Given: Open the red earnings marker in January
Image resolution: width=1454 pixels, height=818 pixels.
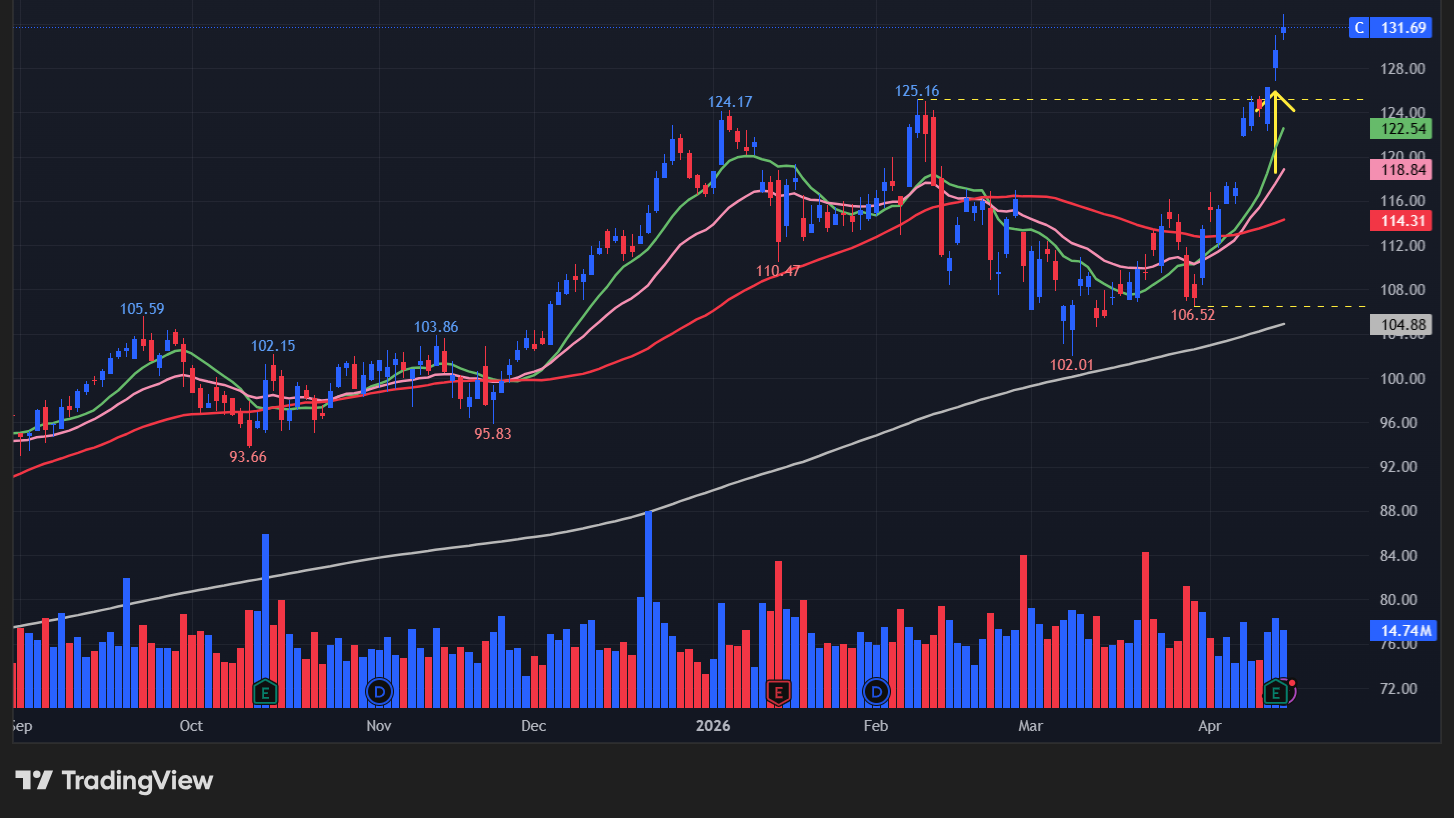Looking at the screenshot, I should [777, 690].
